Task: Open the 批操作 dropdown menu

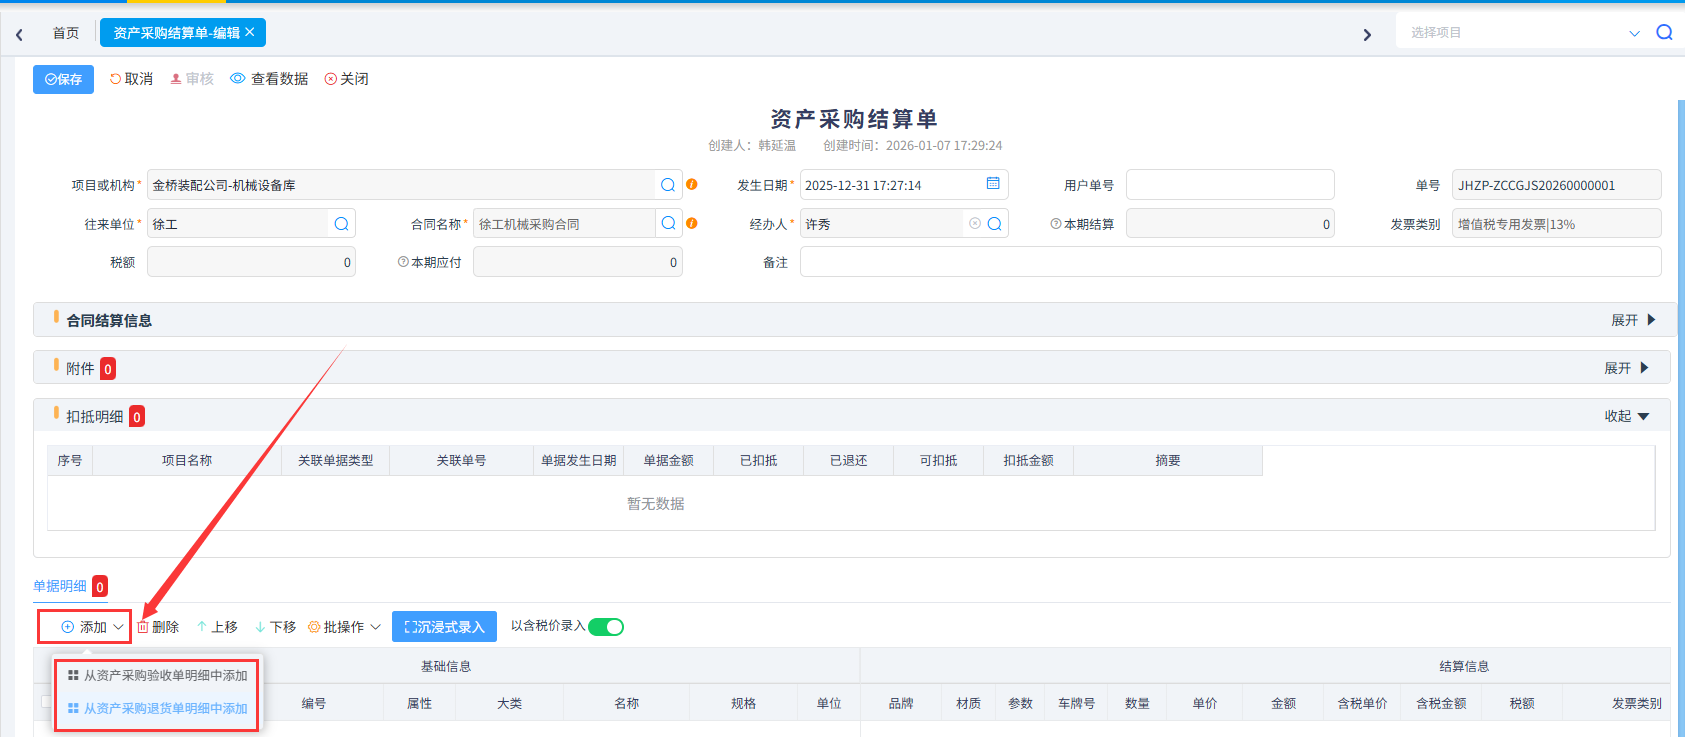Action: [x=344, y=627]
